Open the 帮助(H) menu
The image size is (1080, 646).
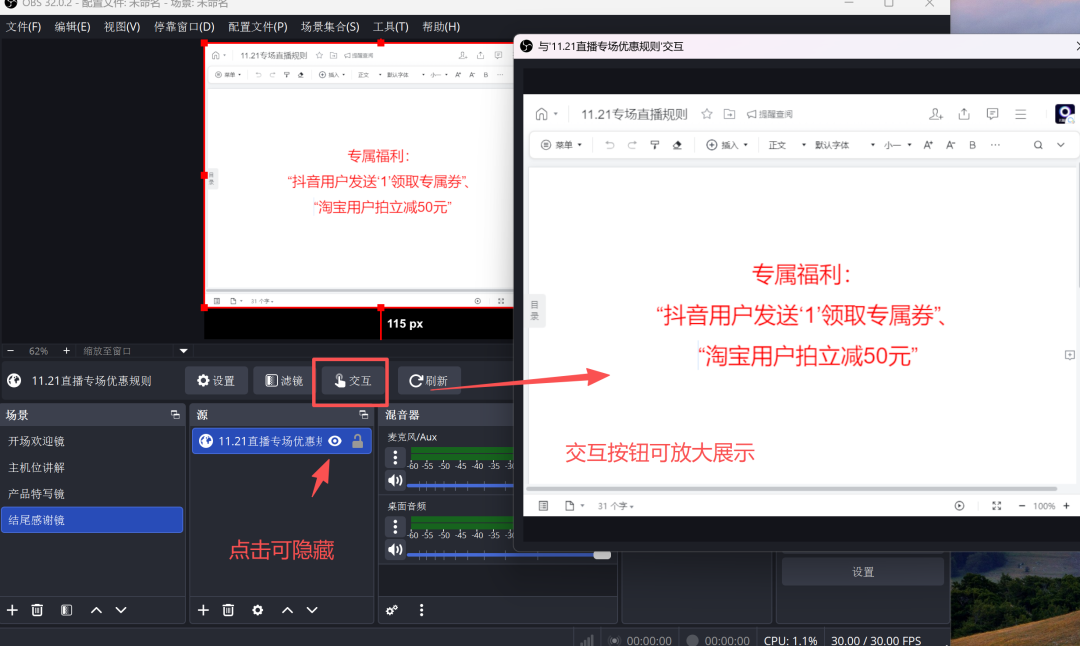coord(441,27)
